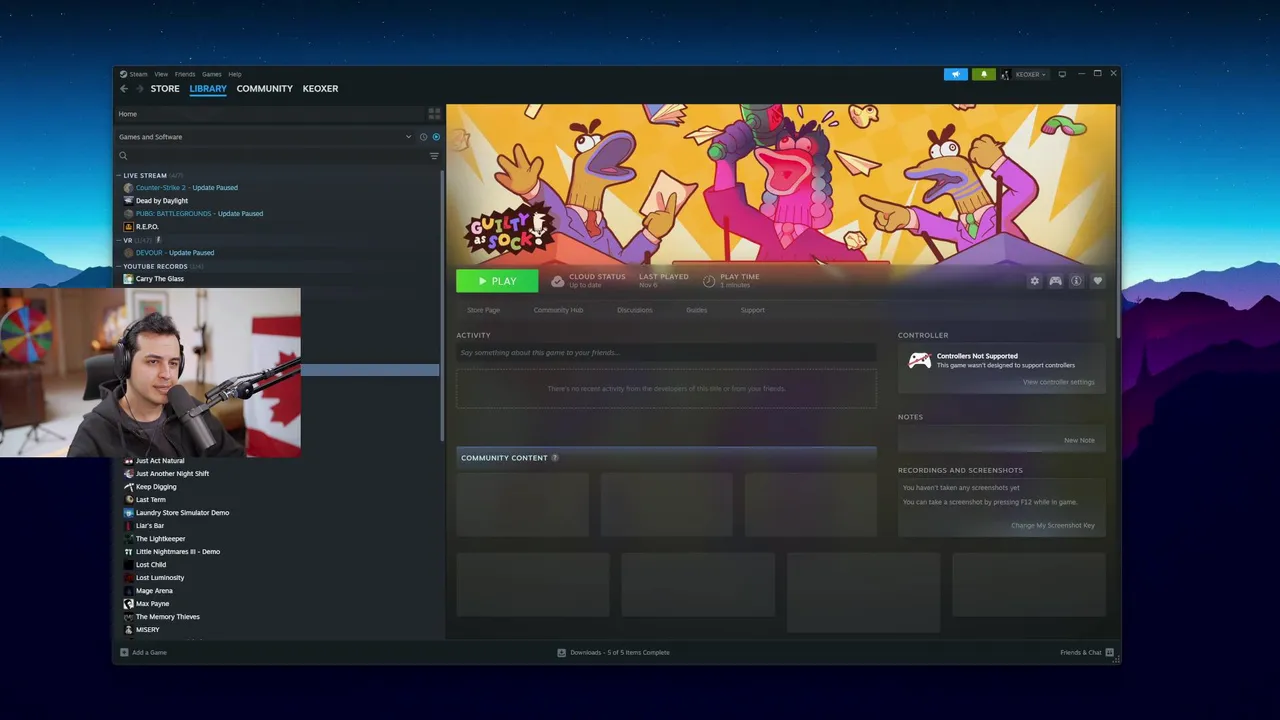Image resolution: width=1280 pixels, height=720 pixels.
Task: Click the Add a Game label
Action: 149,652
